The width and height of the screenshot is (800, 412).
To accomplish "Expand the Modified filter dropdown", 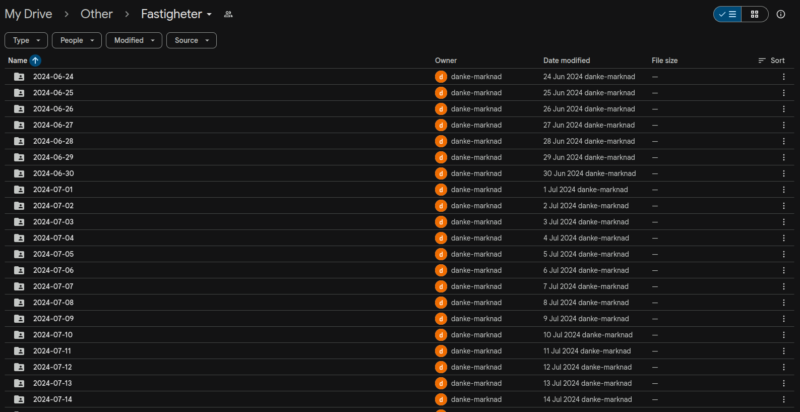I will [134, 40].
